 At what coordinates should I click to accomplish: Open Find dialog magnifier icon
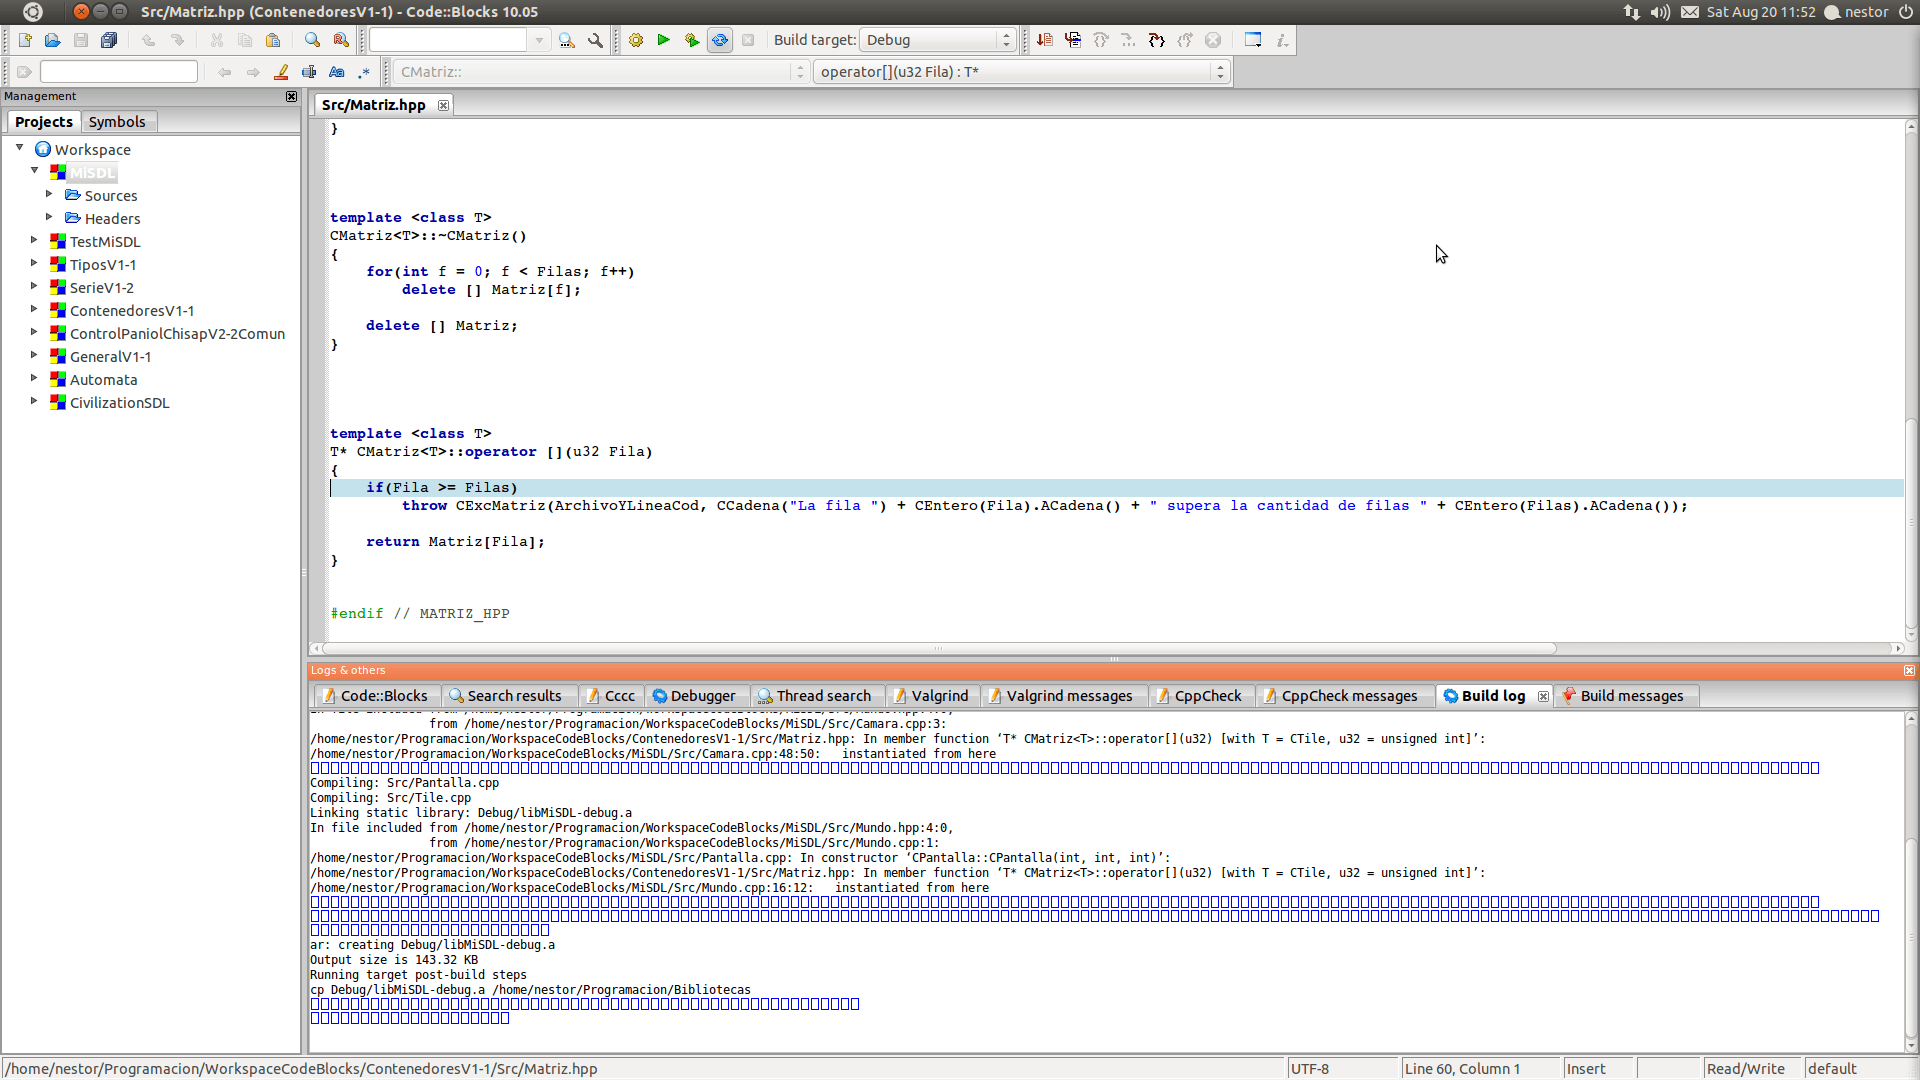tap(313, 40)
